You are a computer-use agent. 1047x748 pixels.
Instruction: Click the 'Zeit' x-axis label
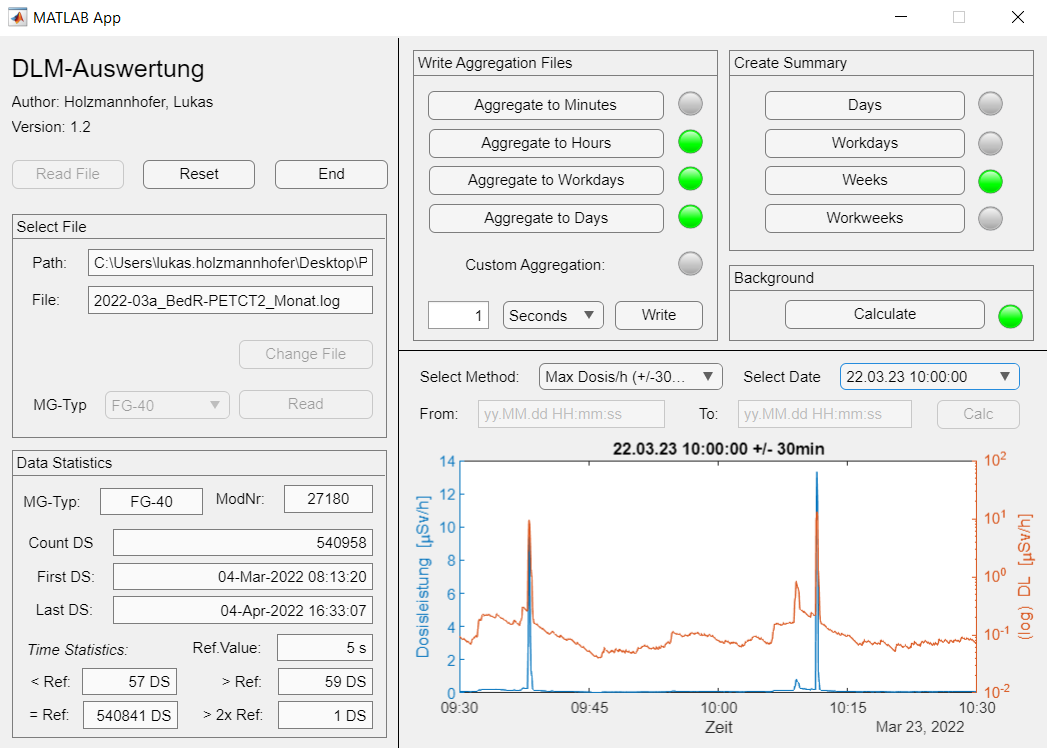[718, 727]
